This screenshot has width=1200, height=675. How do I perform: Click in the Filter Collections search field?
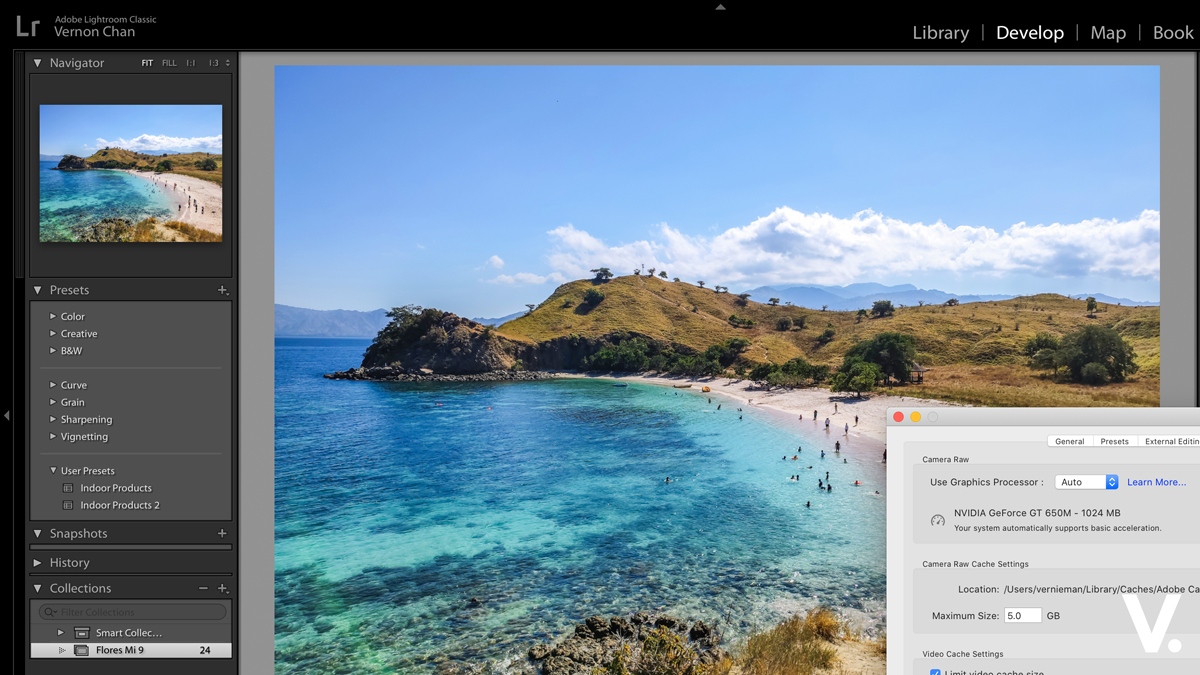click(132, 612)
